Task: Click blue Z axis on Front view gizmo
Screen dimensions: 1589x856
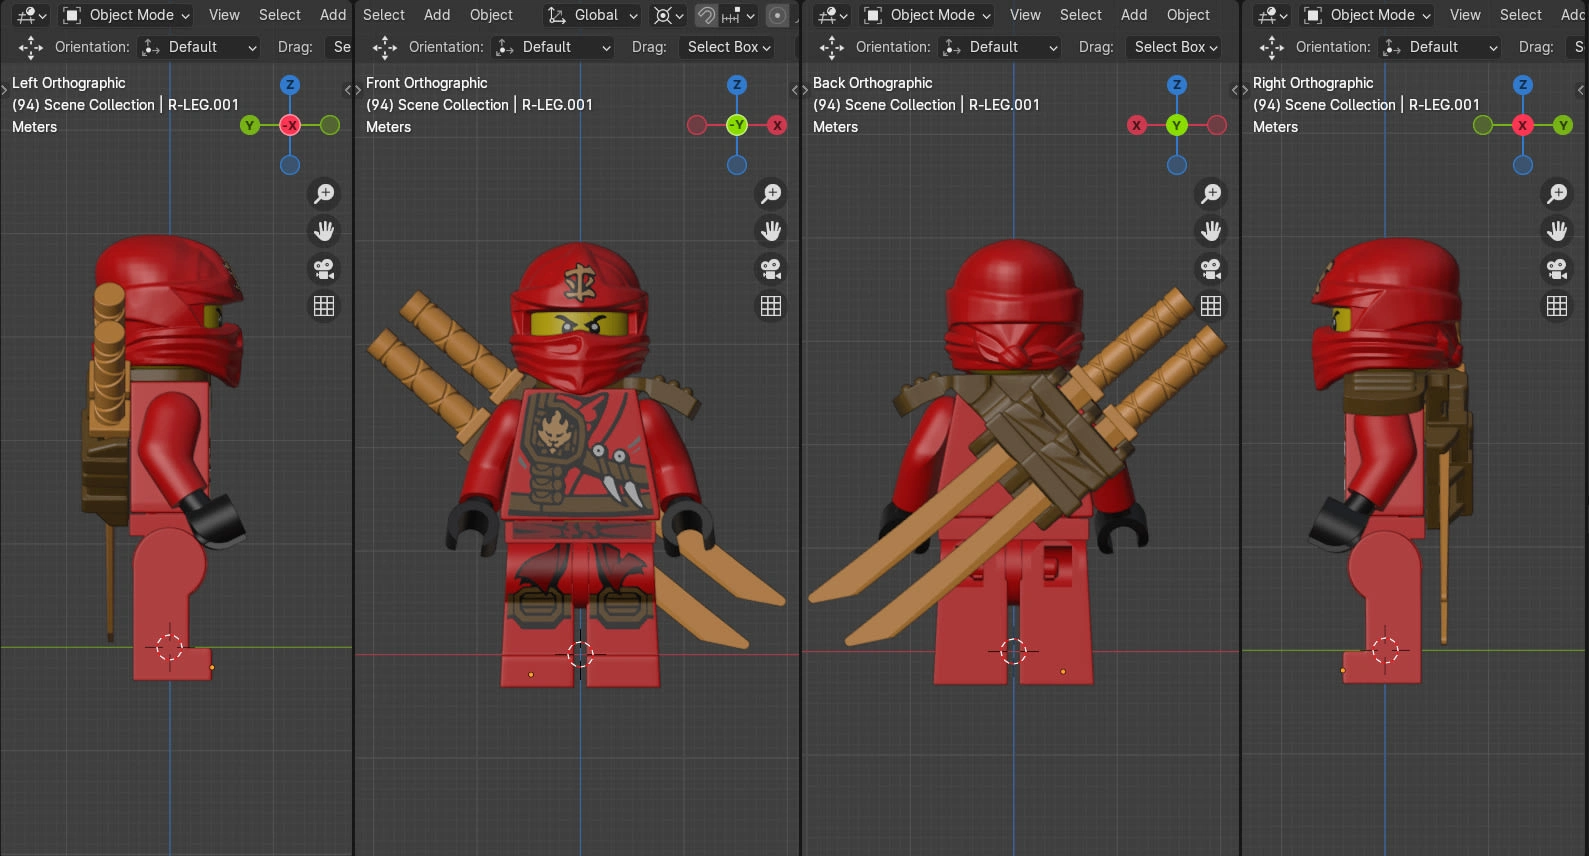Action: [737, 85]
